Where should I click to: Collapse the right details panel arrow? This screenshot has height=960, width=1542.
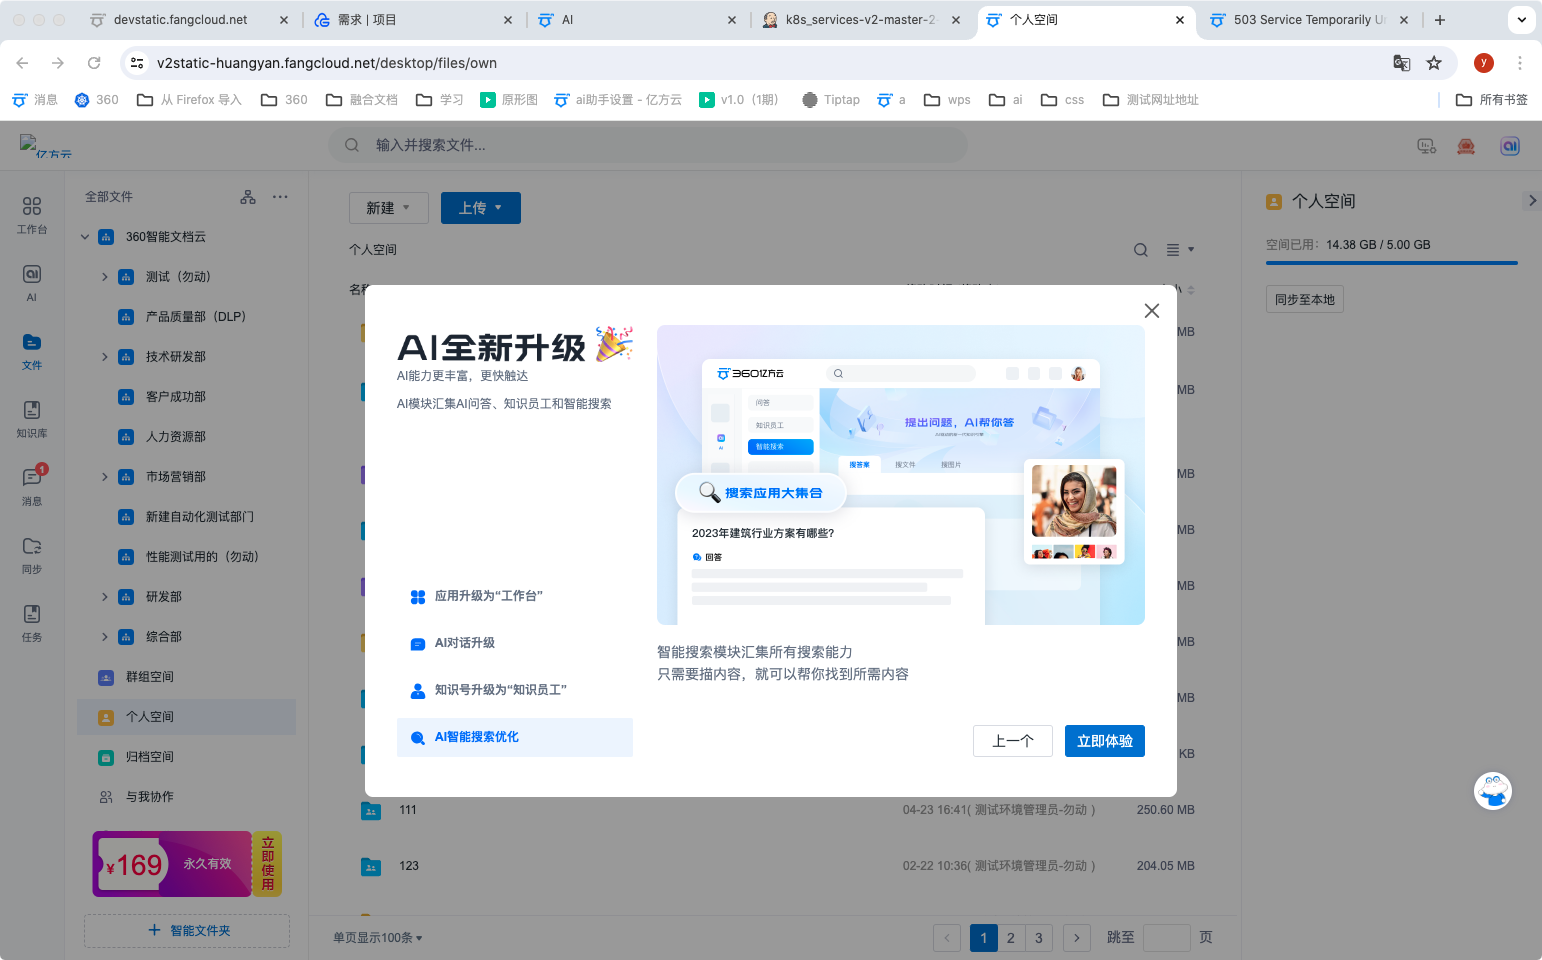(x=1532, y=201)
